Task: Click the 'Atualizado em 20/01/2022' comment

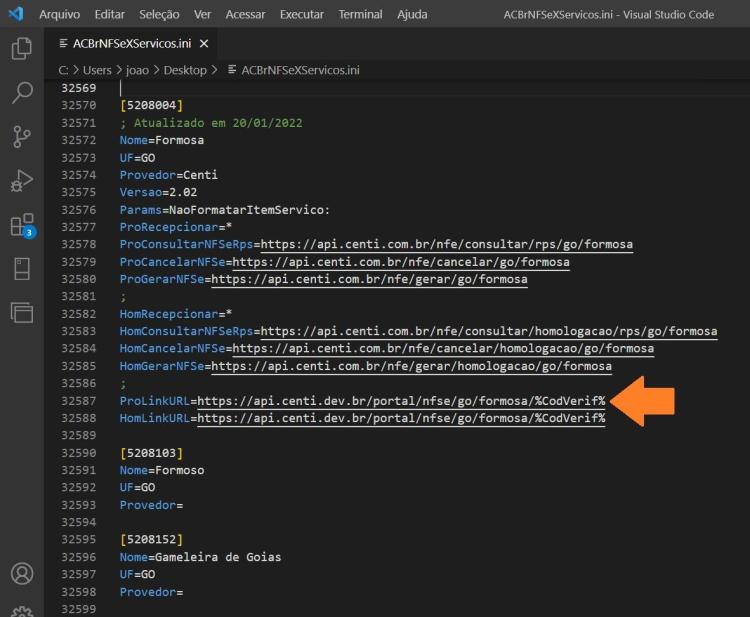Action: click(x=211, y=123)
